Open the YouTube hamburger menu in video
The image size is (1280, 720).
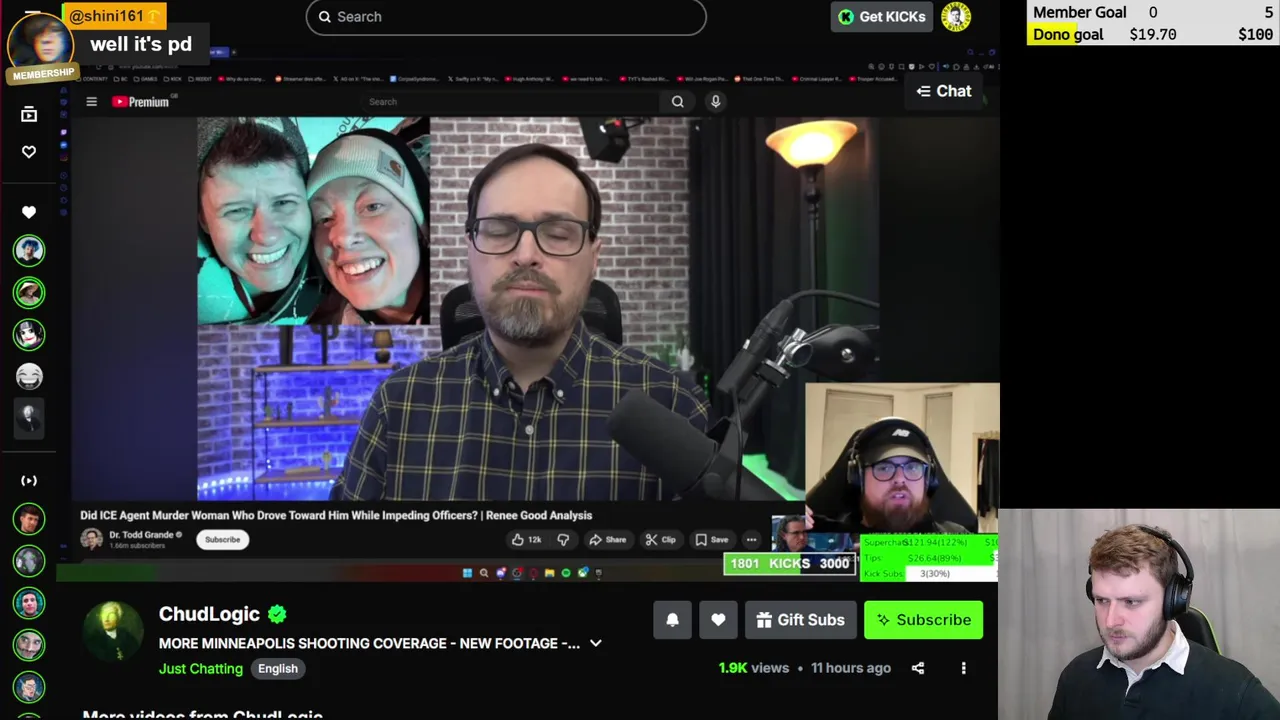tap(91, 101)
